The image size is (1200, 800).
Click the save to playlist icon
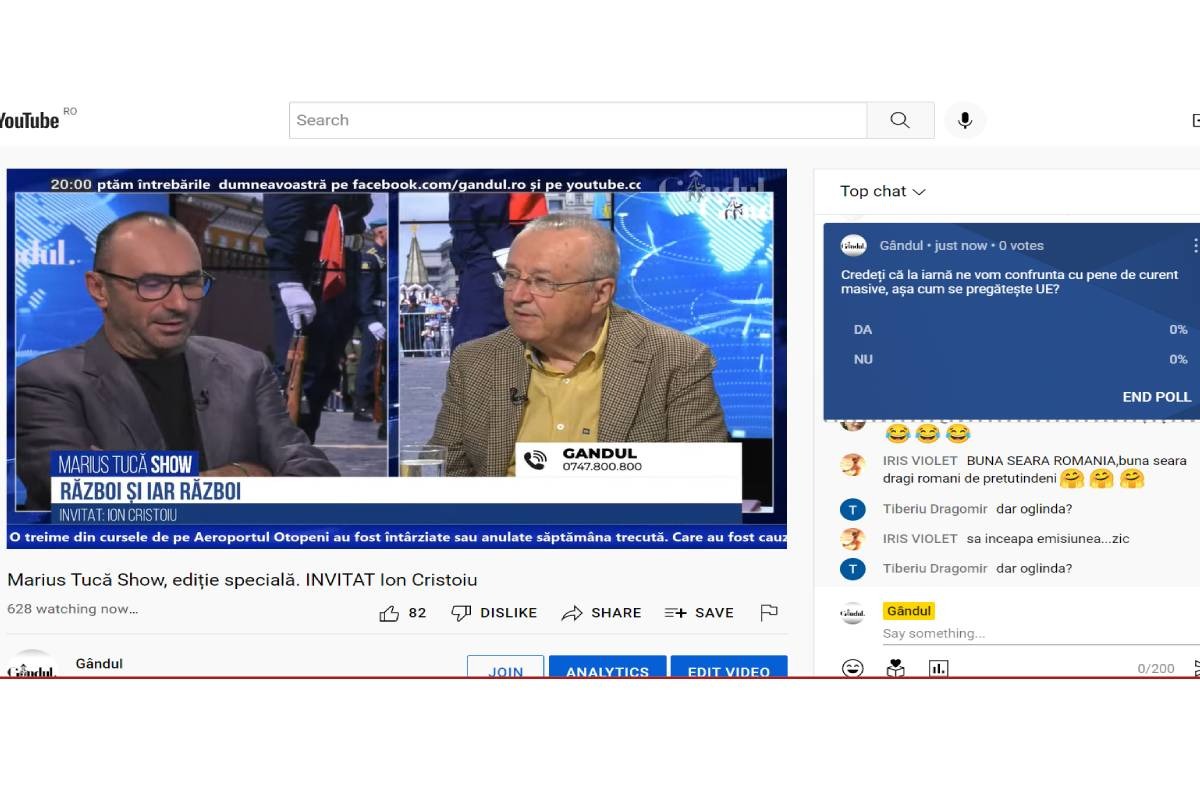675,613
